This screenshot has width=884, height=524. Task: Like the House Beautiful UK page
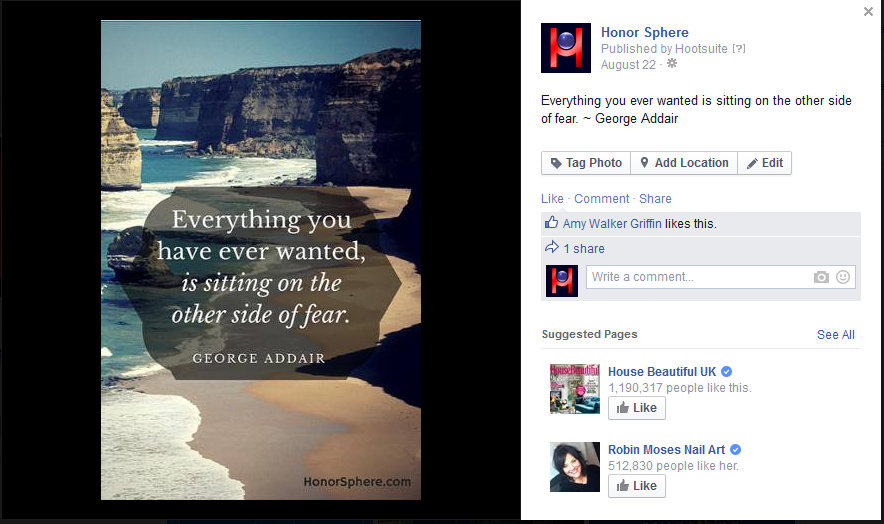point(637,408)
